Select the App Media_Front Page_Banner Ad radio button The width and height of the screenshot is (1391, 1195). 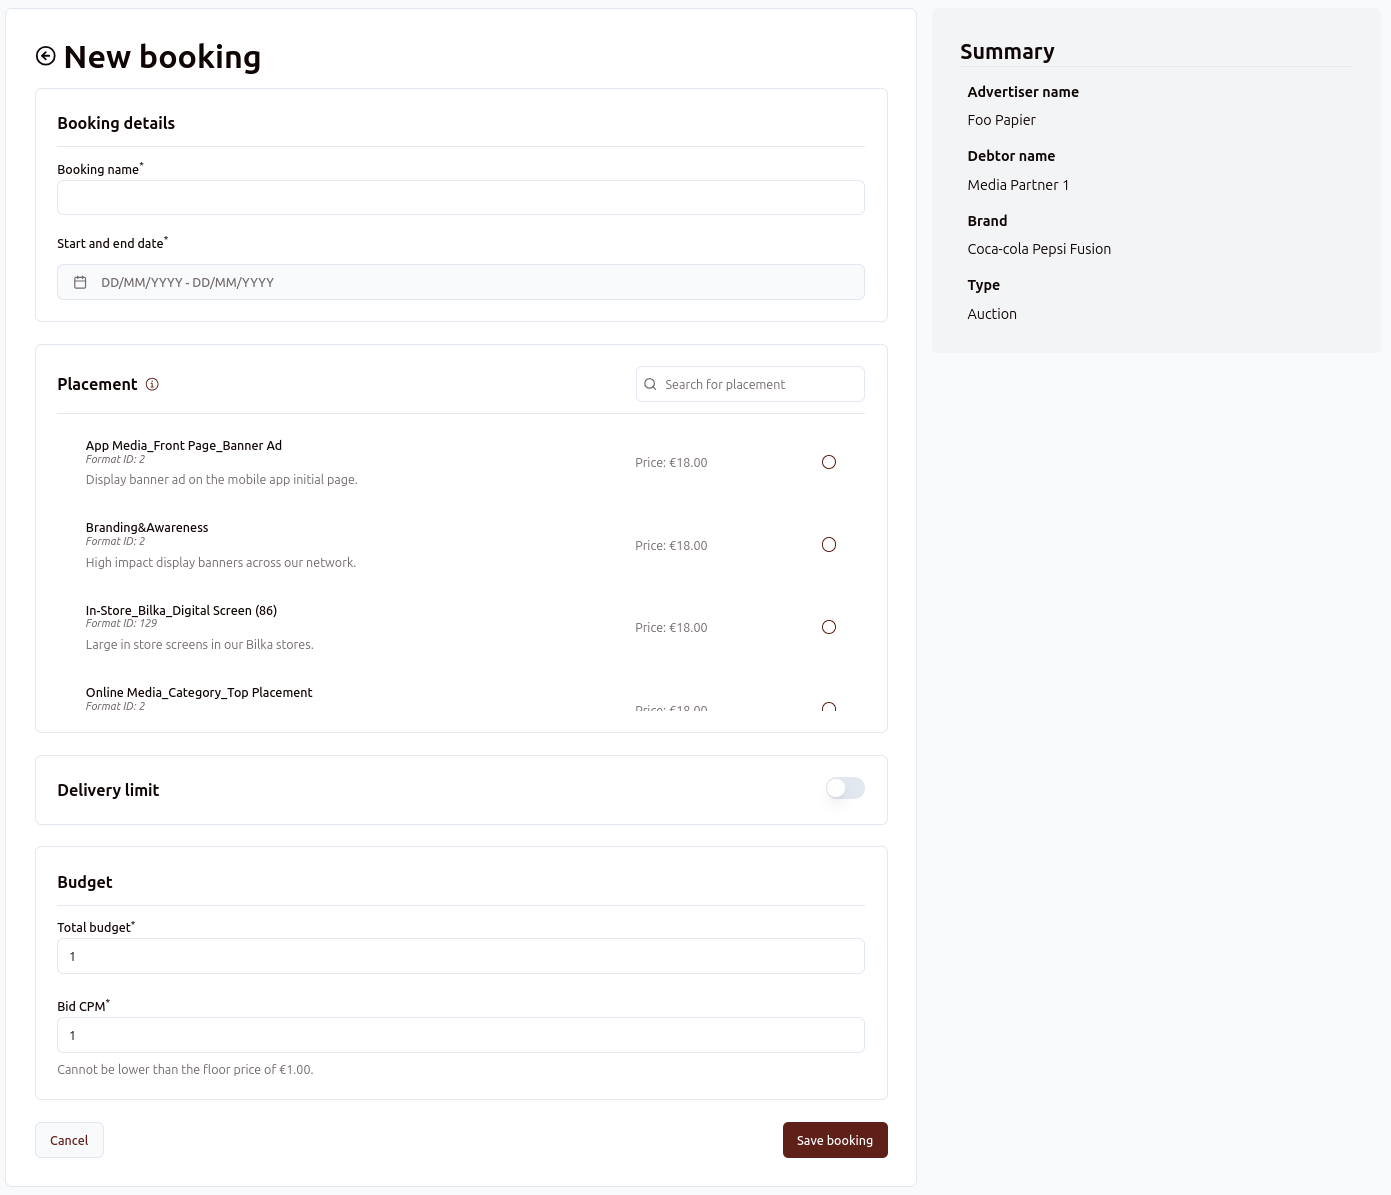coord(828,462)
